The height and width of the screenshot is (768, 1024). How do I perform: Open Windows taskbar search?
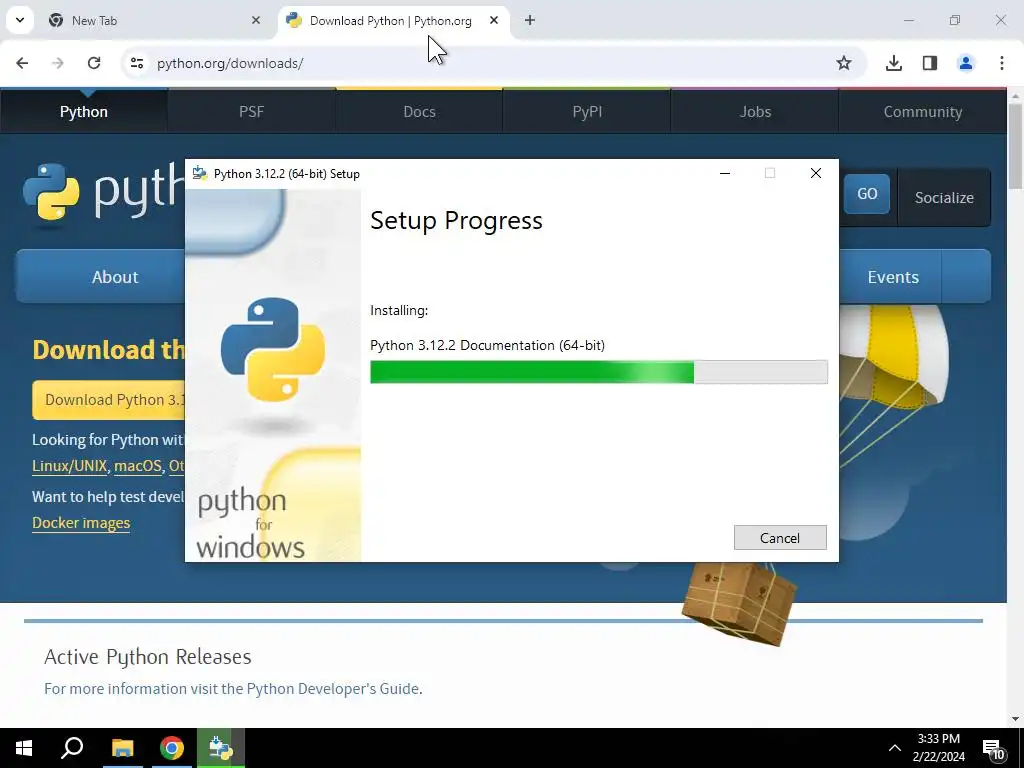coord(72,748)
